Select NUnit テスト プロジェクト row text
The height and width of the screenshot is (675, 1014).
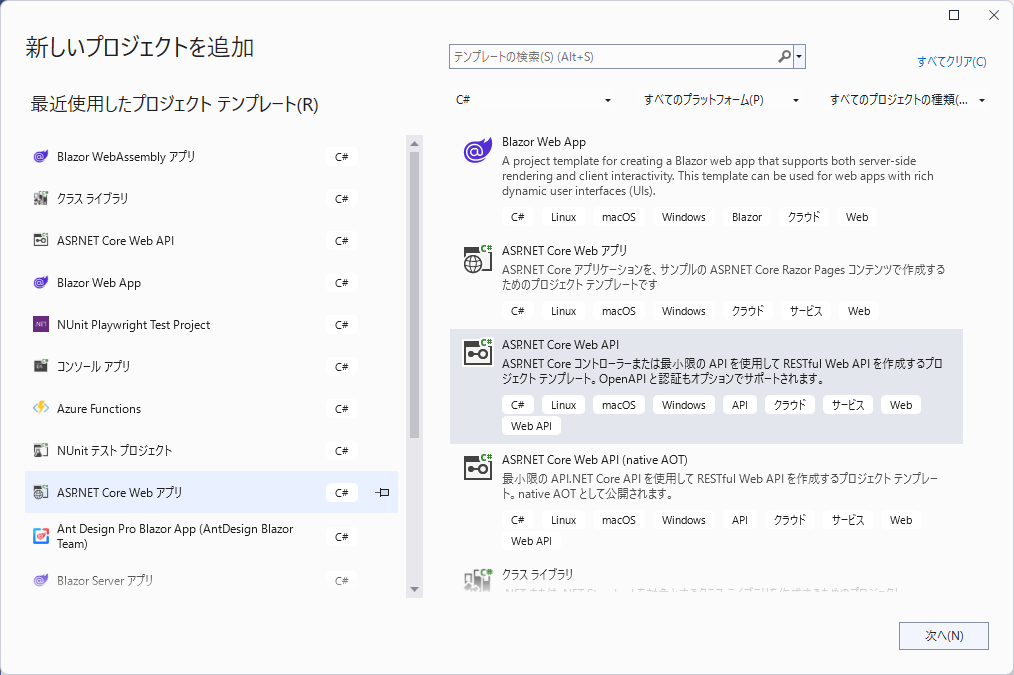tap(114, 451)
